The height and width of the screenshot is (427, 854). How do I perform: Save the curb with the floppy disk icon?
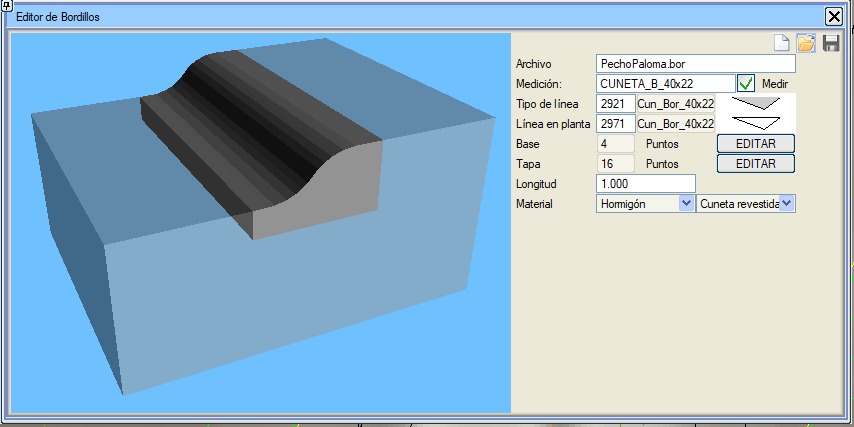(x=831, y=43)
